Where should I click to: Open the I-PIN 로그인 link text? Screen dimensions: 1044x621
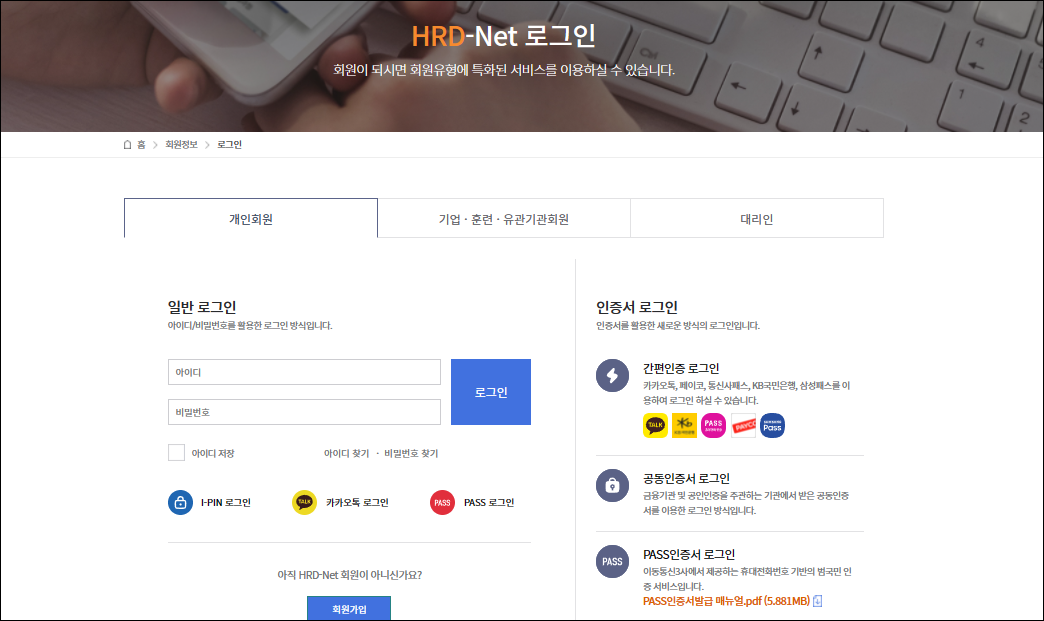click(226, 503)
